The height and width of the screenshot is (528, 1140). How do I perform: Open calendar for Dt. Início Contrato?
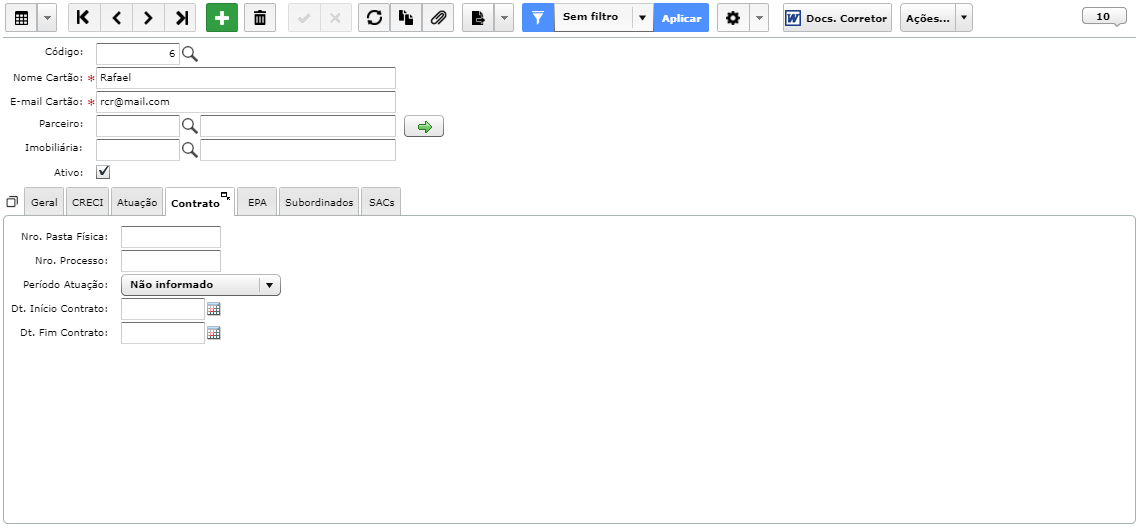[214, 309]
